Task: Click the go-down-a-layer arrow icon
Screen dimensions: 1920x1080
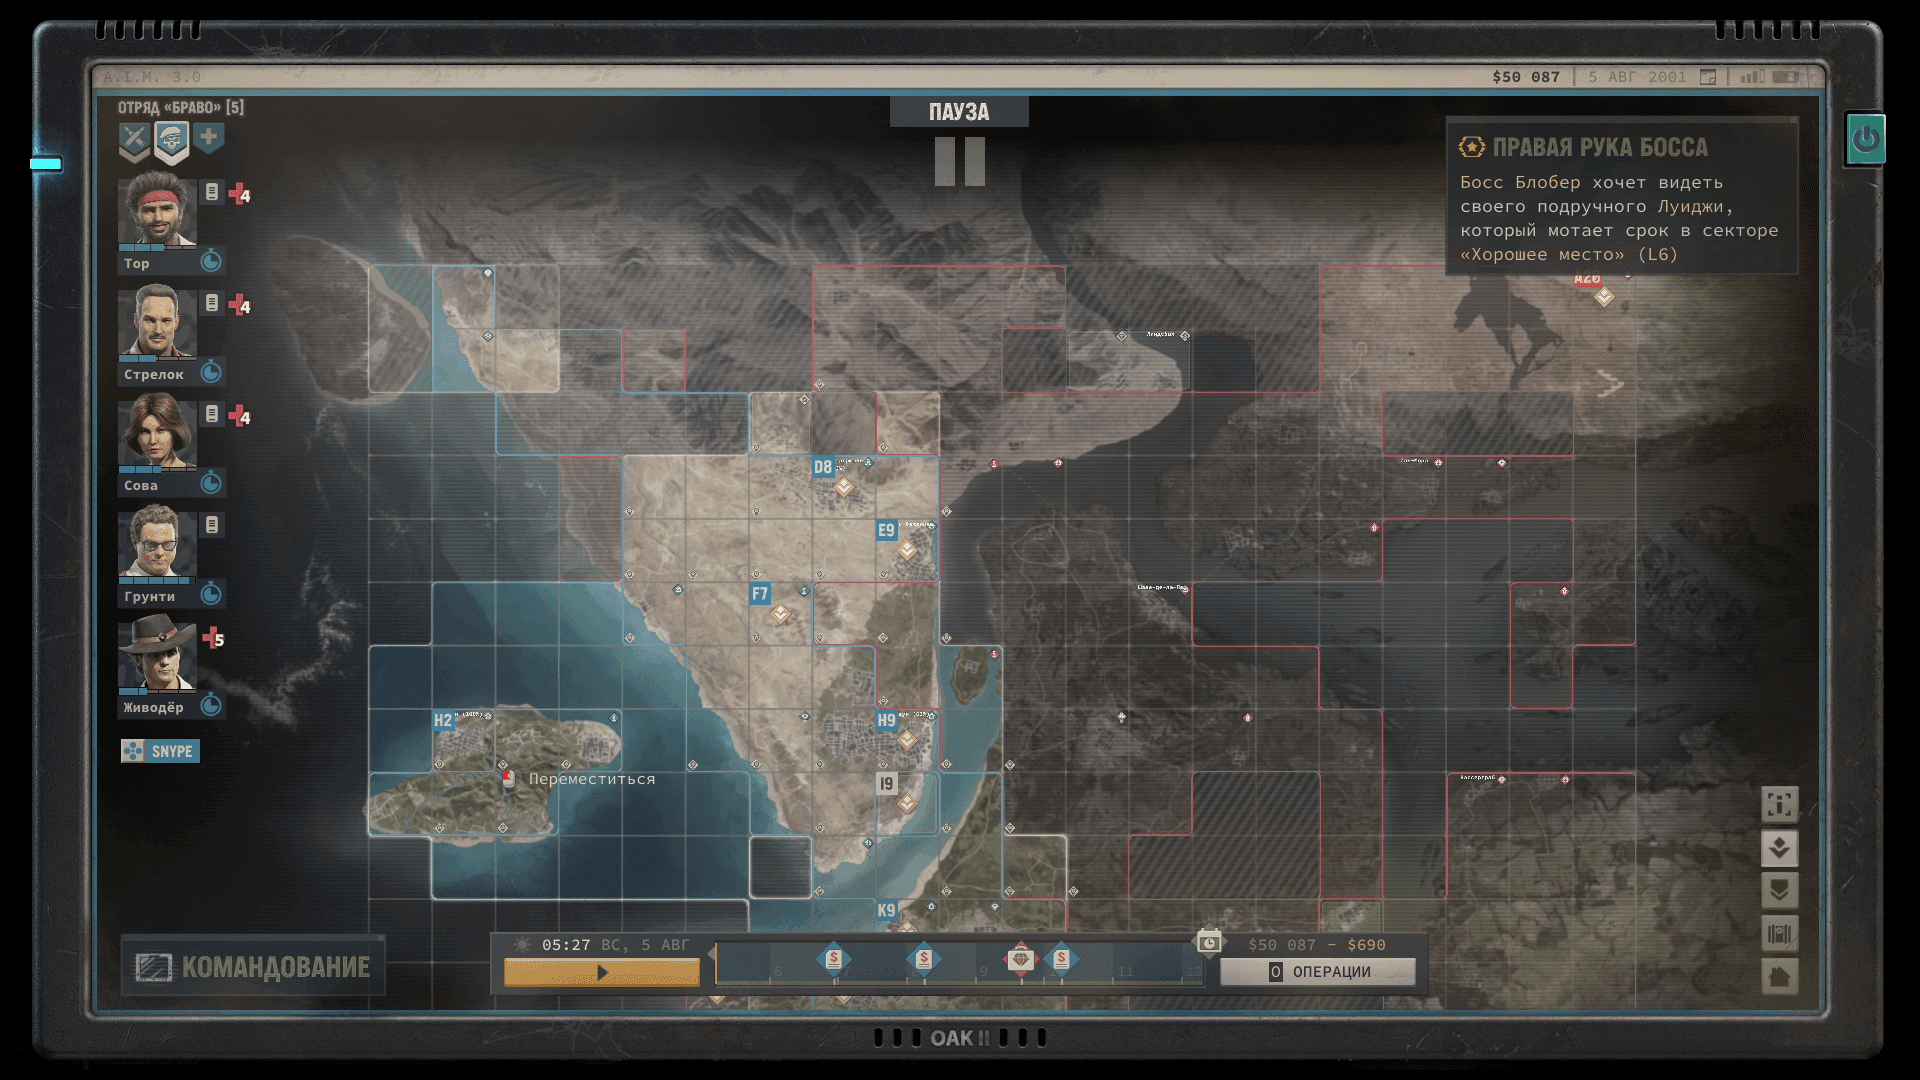Action: pyautogui.click(x=1779, y=890)
